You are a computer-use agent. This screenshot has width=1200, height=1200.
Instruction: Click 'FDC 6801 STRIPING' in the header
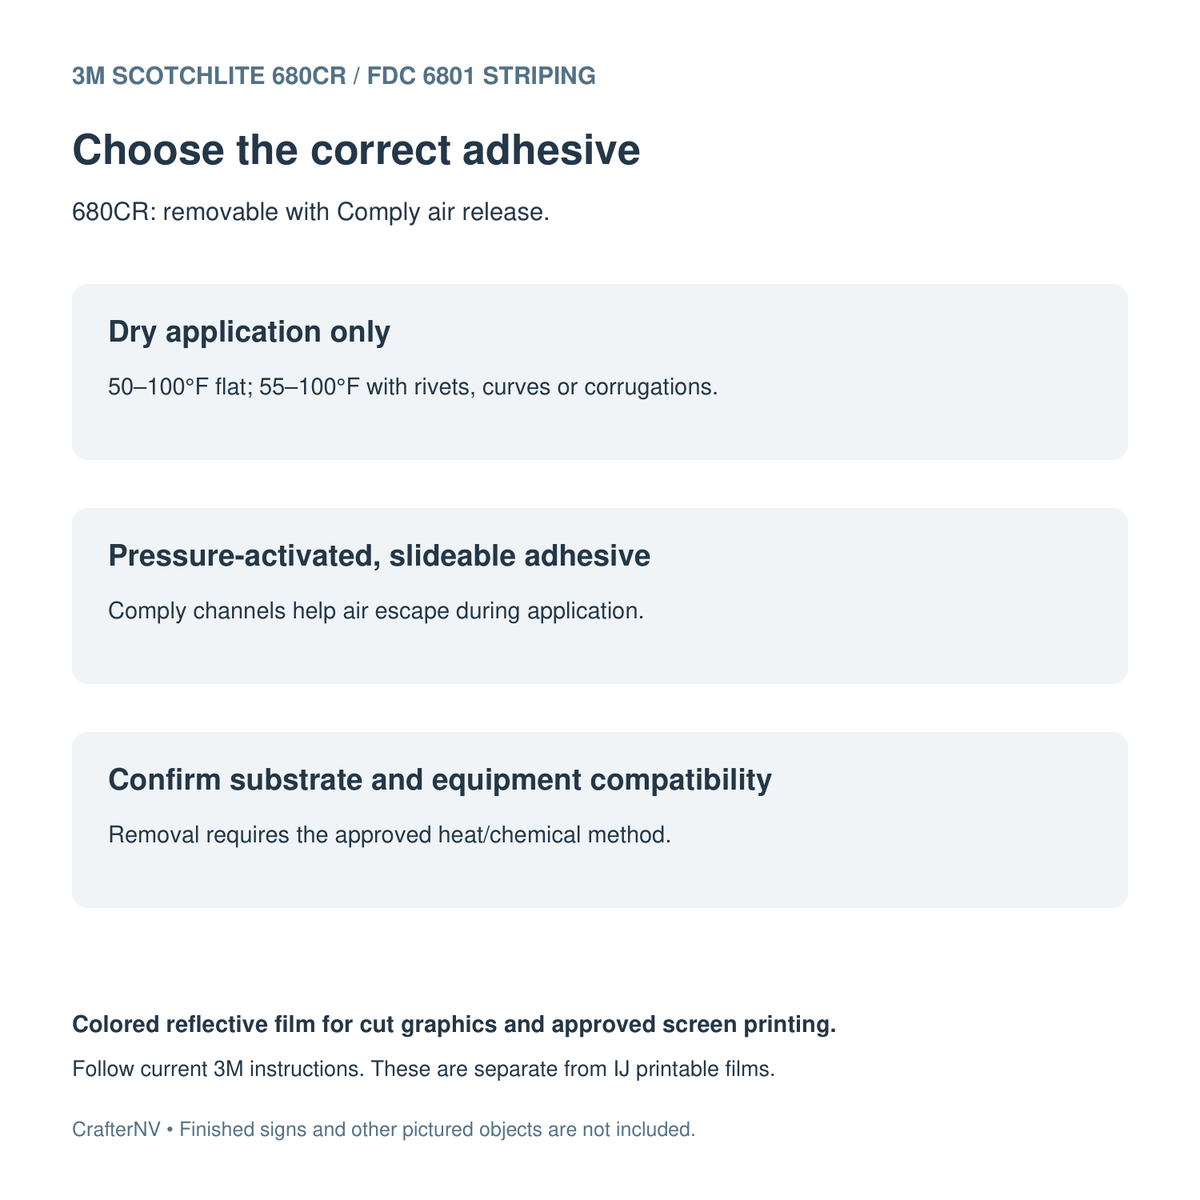pos(481,76)
